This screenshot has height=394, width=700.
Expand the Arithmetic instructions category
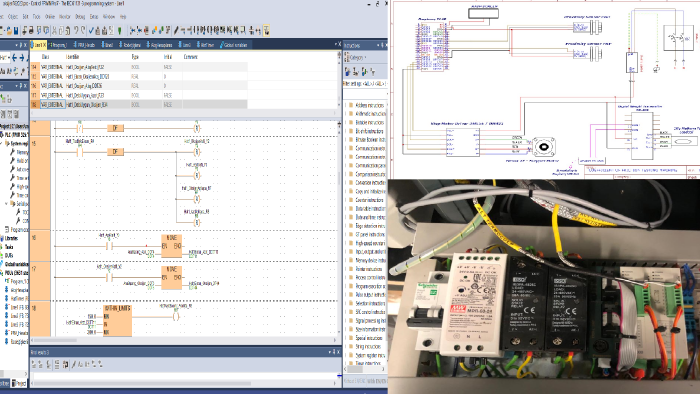tap(346, 114)
